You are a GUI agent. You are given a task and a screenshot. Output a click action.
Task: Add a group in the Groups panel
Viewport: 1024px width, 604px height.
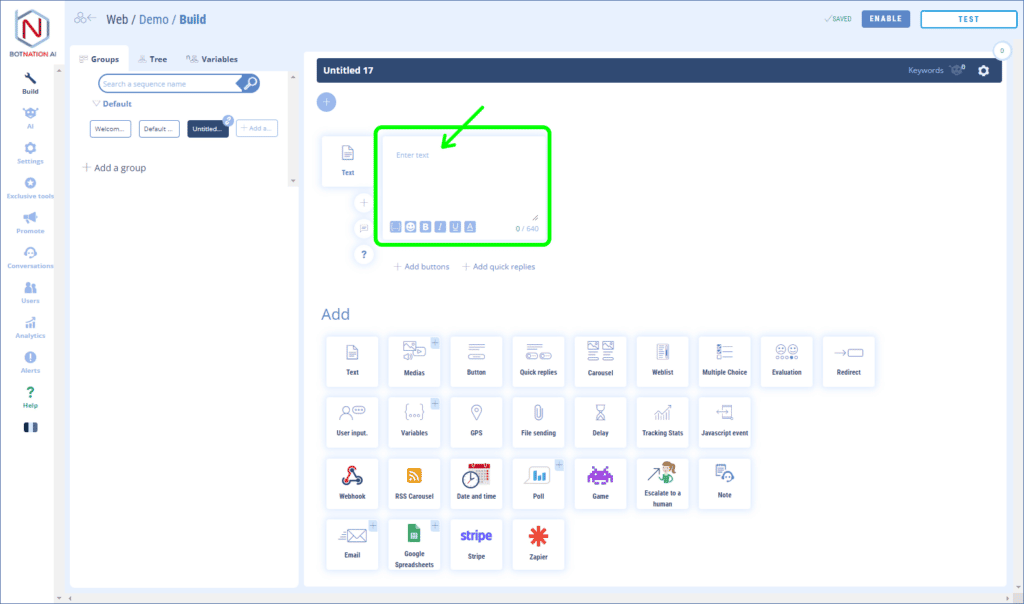pyautogui.click(x=113, y=167)
